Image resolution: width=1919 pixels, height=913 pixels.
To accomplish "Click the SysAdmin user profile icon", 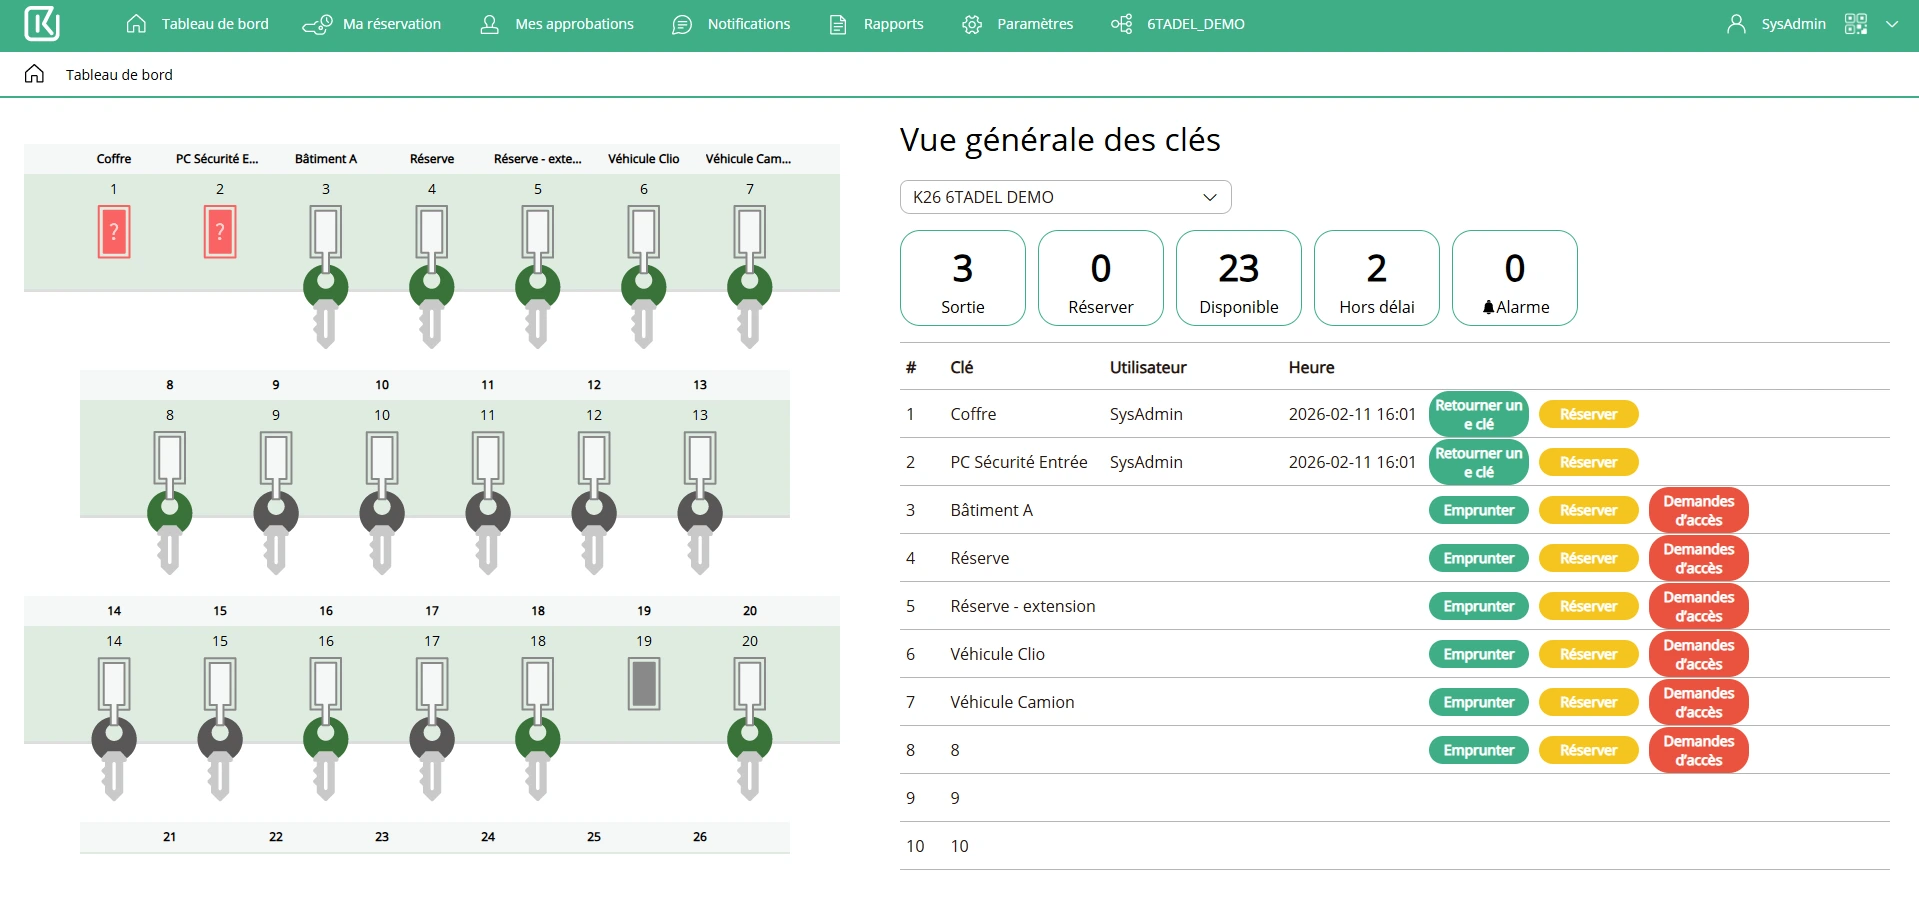I will (x=1736, y=24).
